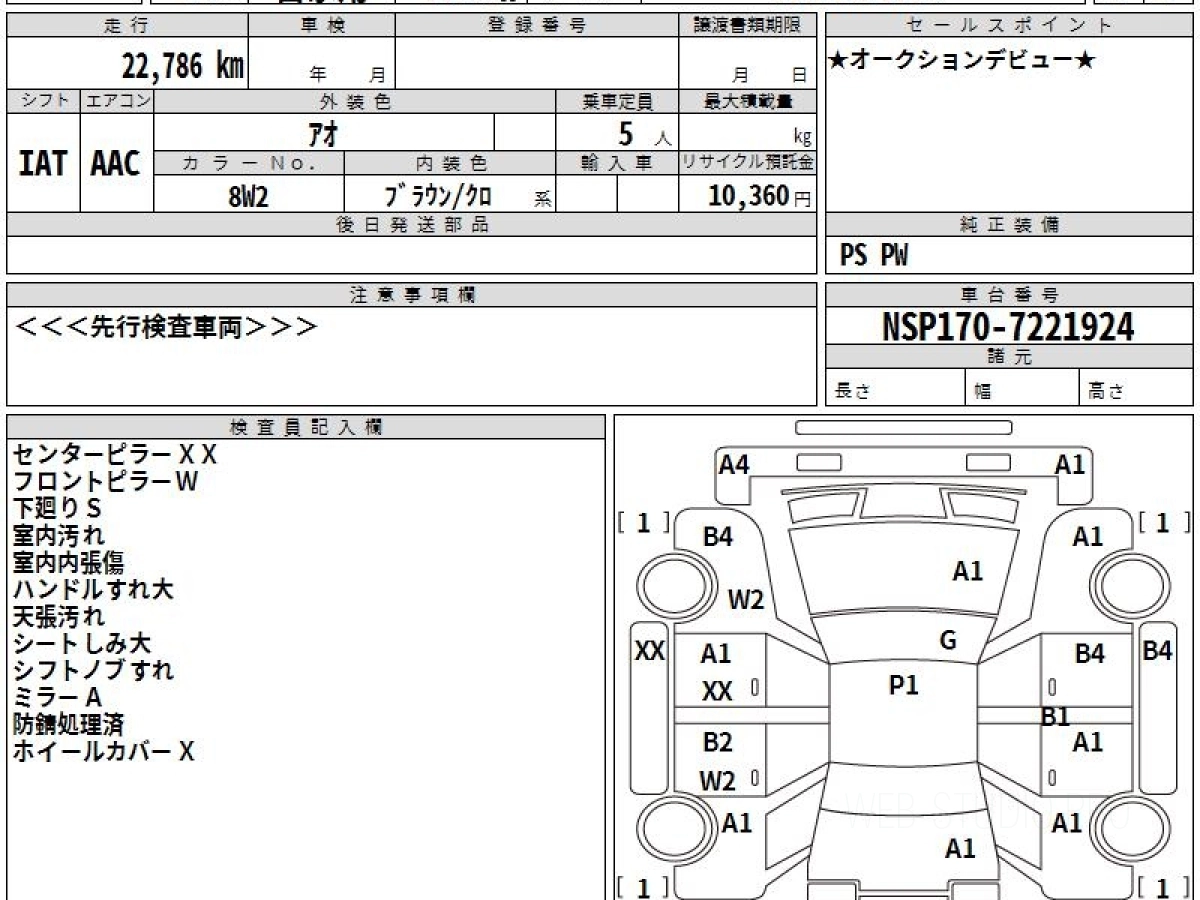1200x900 pixels.
Task: Click the 外装色 header
Action: pos(355,101)
